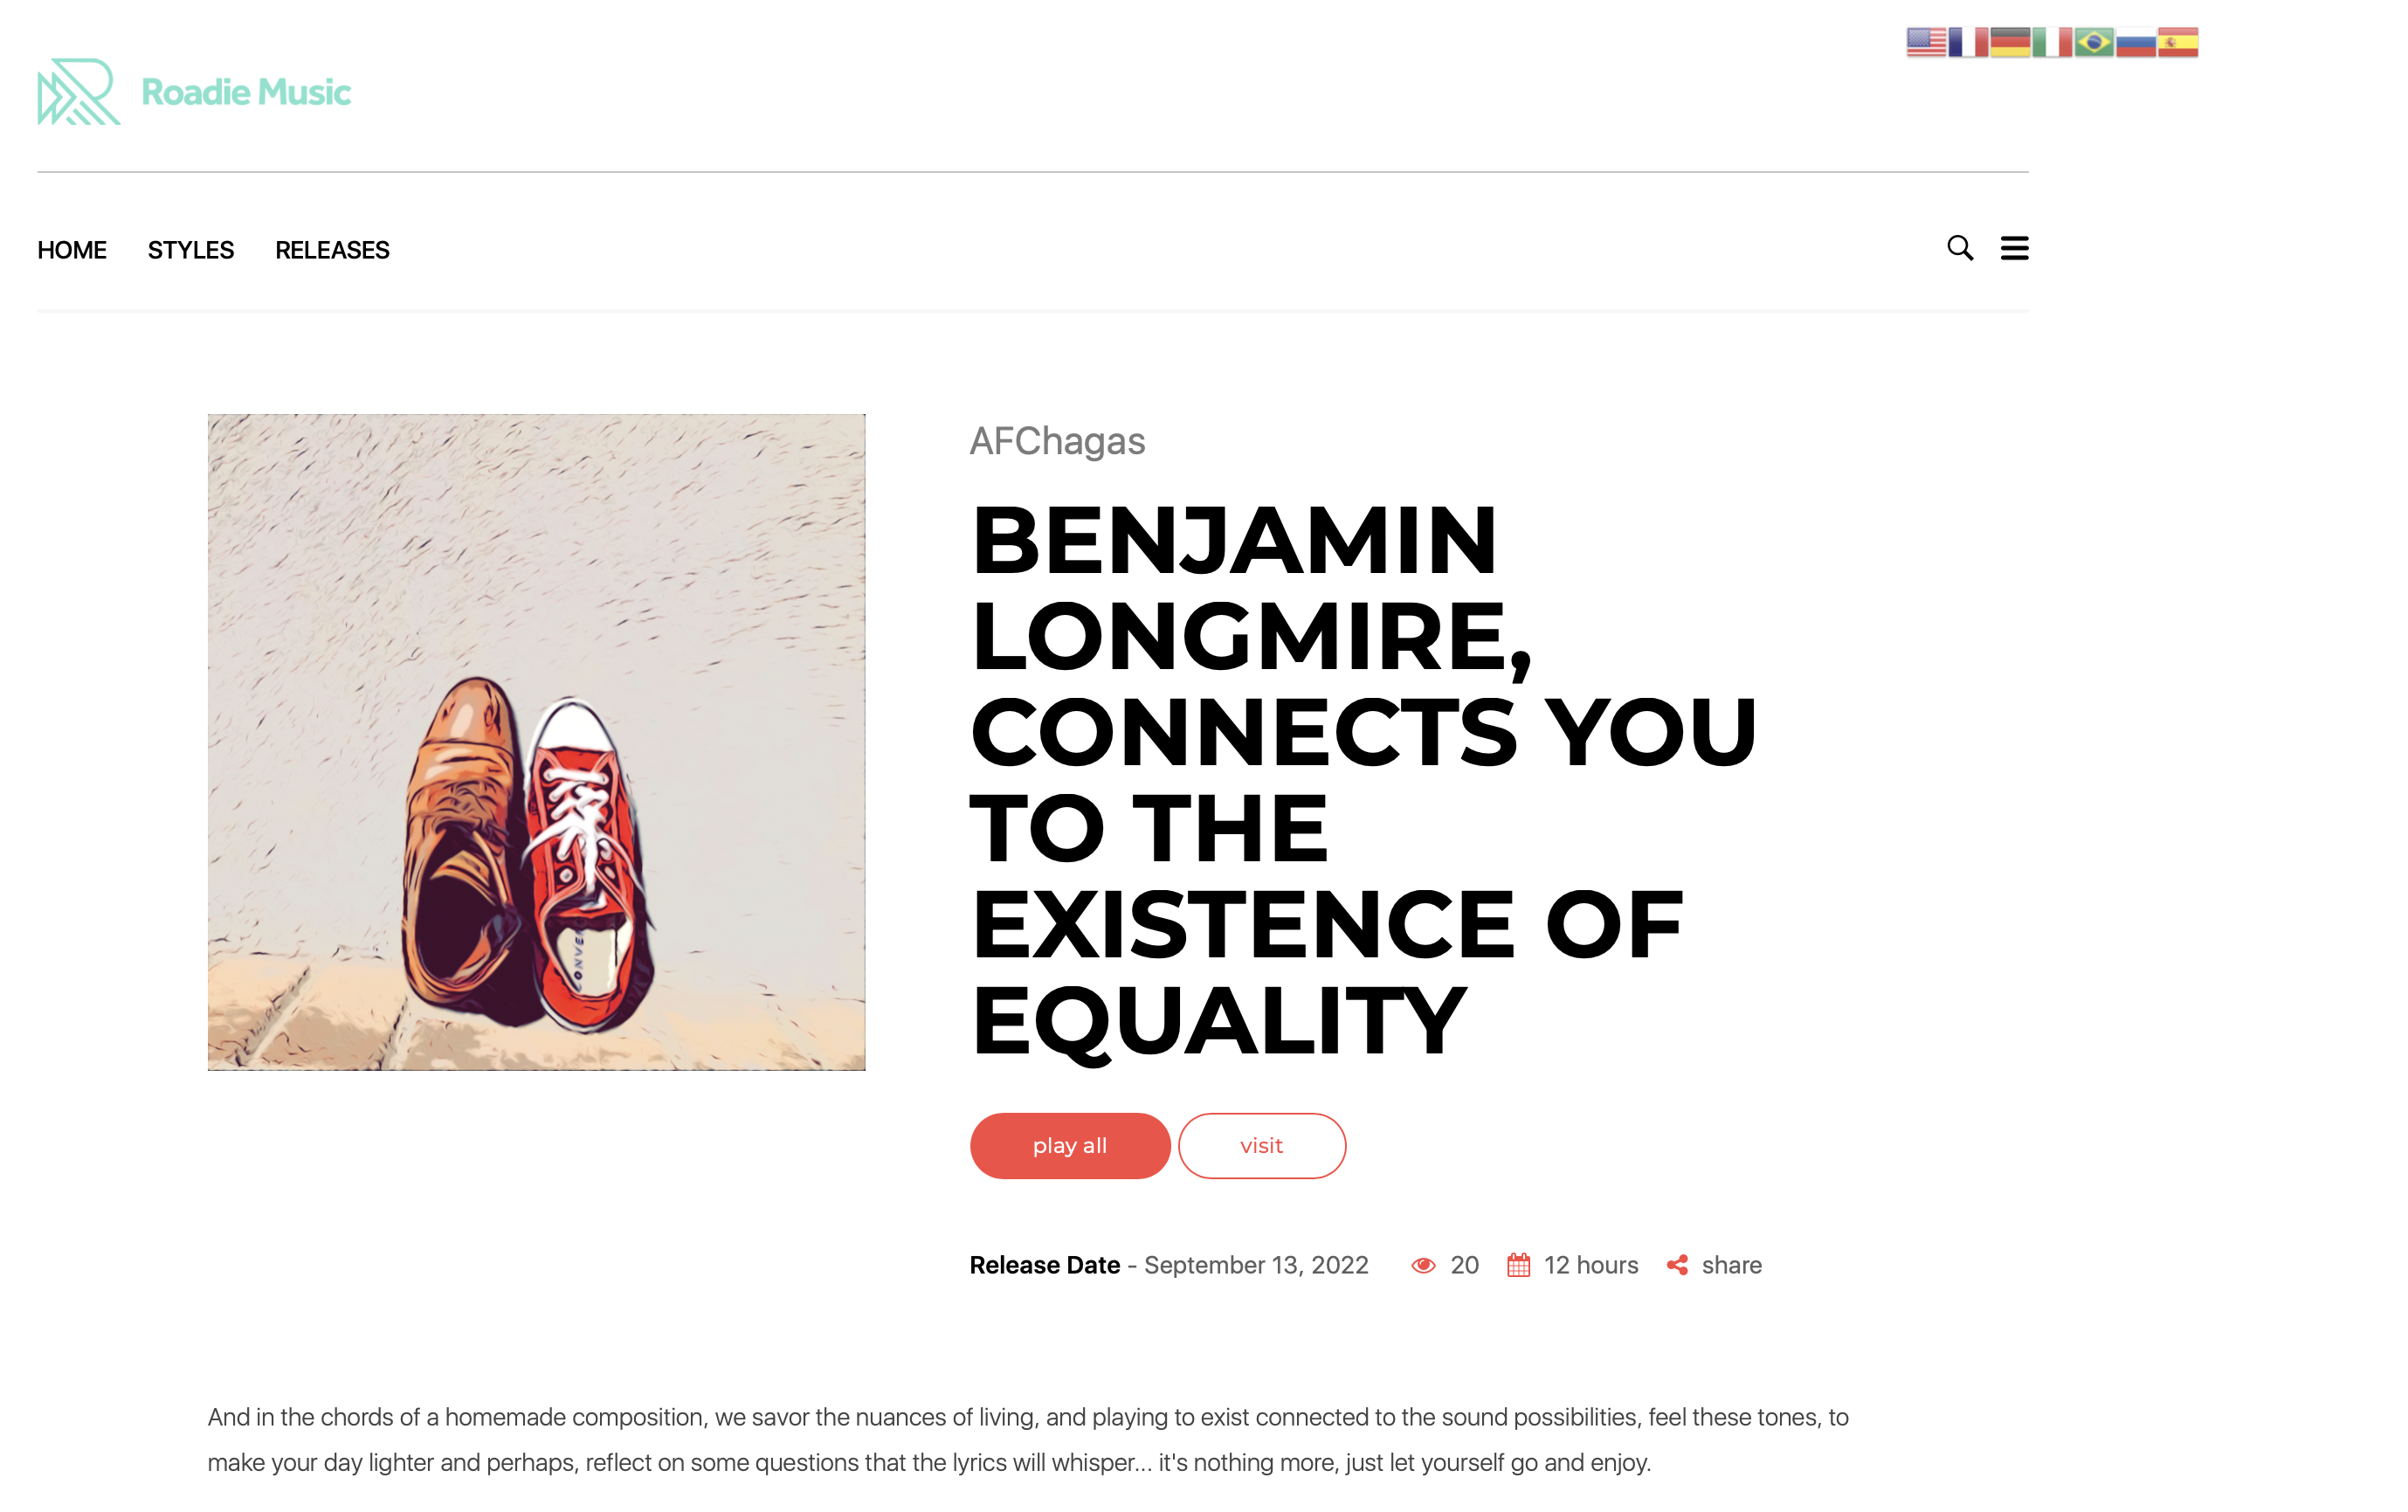Click the red eye views icon

point(1423,1266)
